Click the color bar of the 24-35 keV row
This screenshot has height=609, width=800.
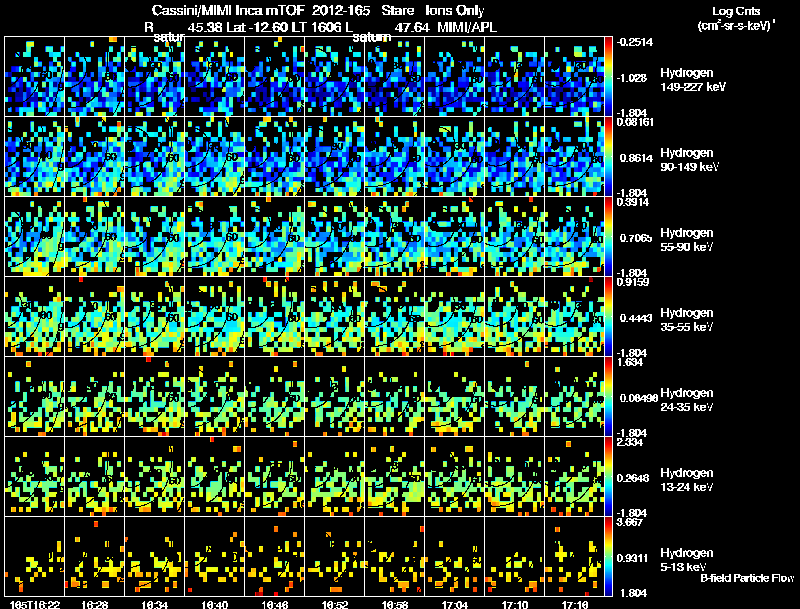pyautogui.click(x=608, y=397)
